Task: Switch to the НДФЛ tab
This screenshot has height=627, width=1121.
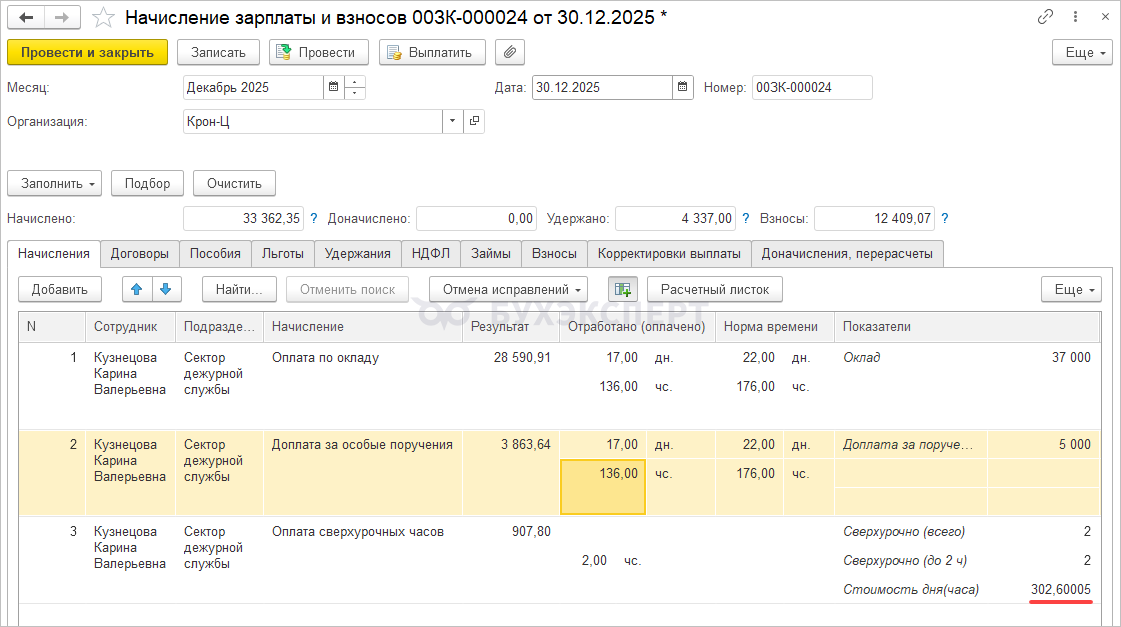Action: 431,254
